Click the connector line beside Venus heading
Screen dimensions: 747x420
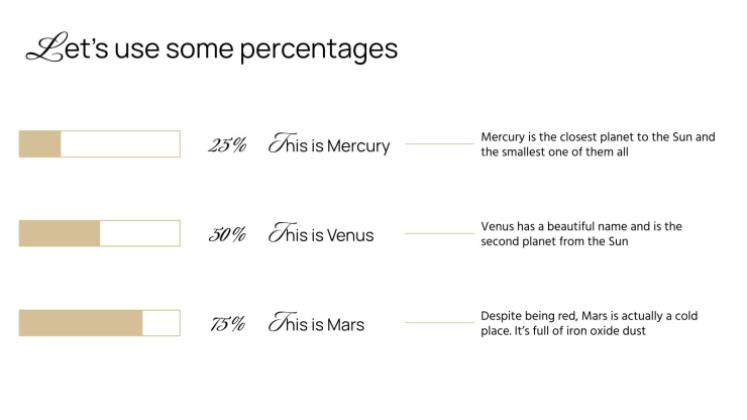click(438, 234)
